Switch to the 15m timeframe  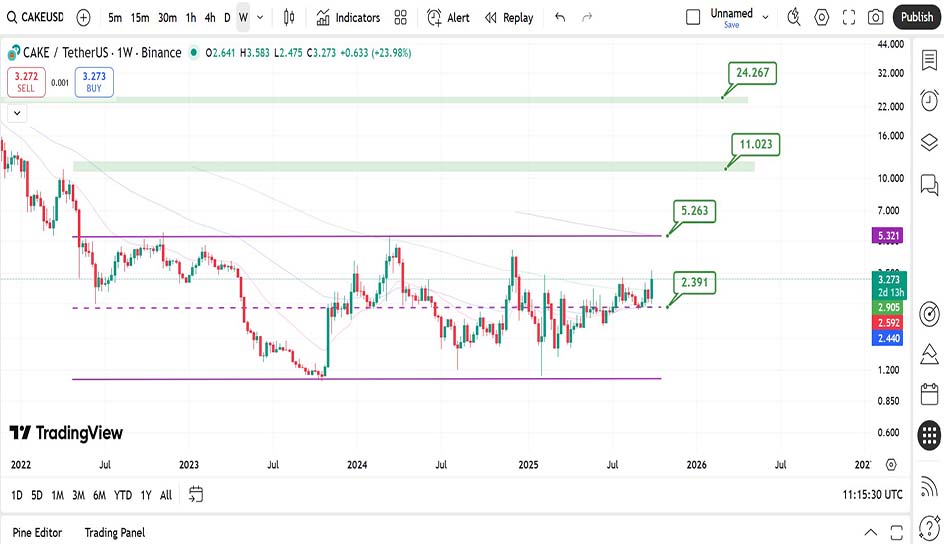coord(140,17)
